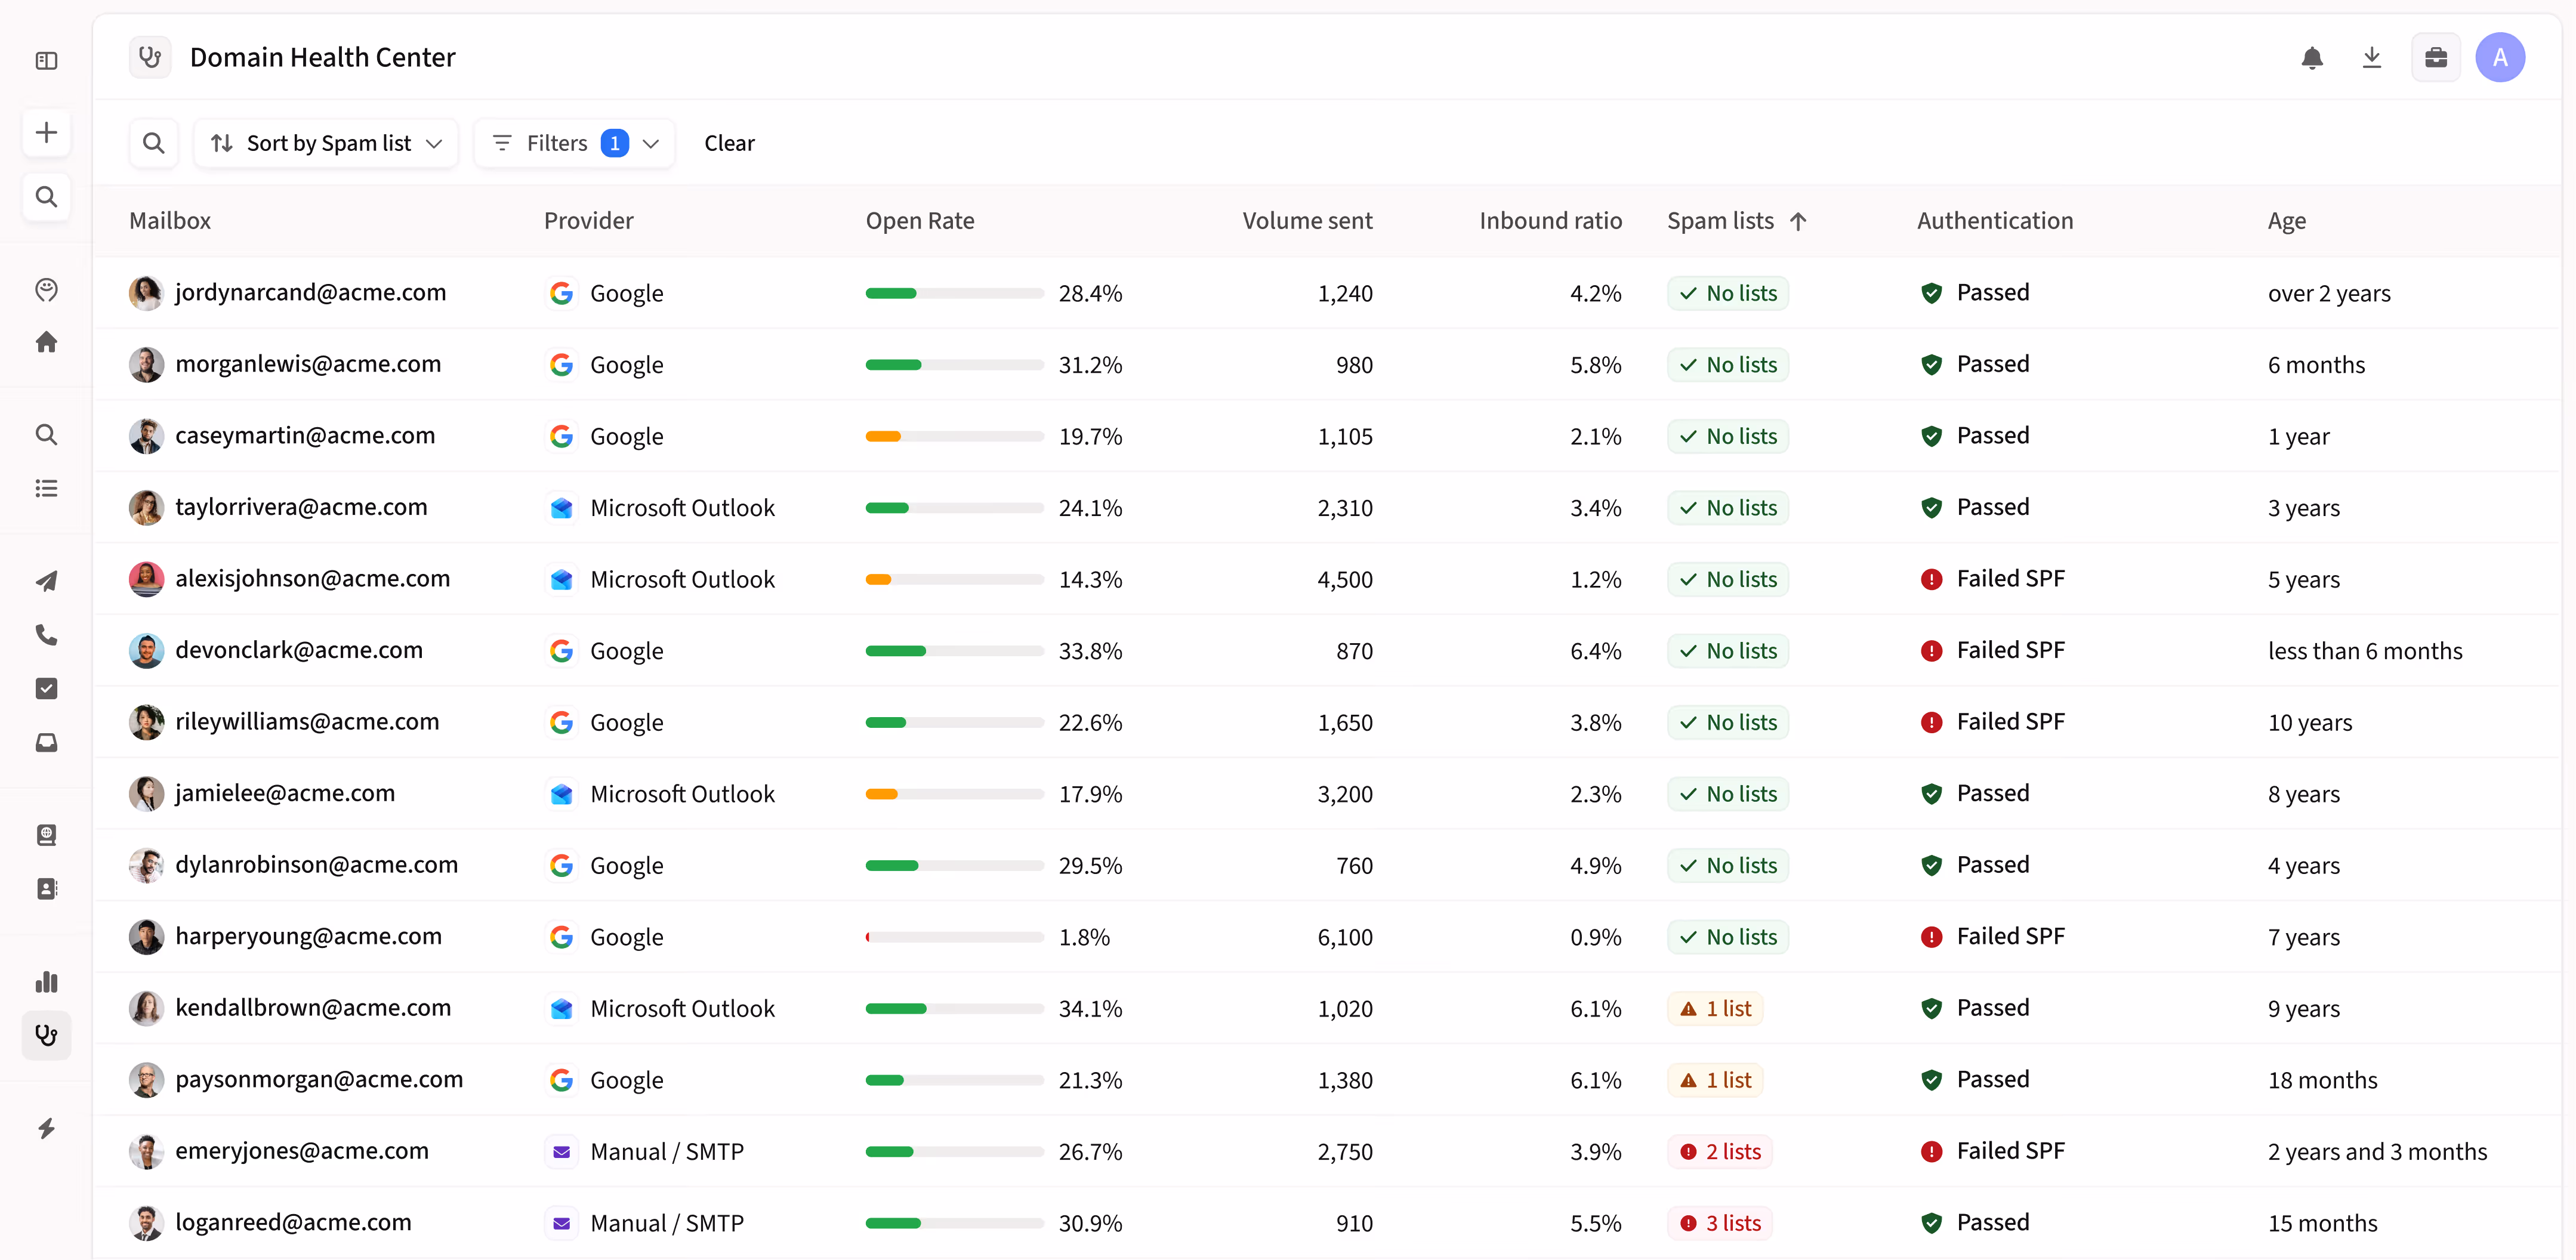Click Passed status for taylorrivera

(x=1975, y=508)
